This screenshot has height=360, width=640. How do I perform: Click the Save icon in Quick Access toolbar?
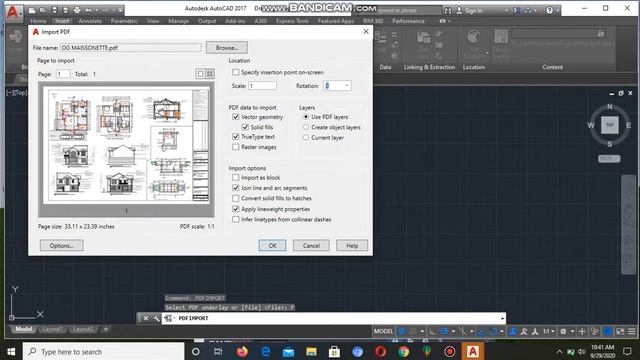(x=54, y=10)
